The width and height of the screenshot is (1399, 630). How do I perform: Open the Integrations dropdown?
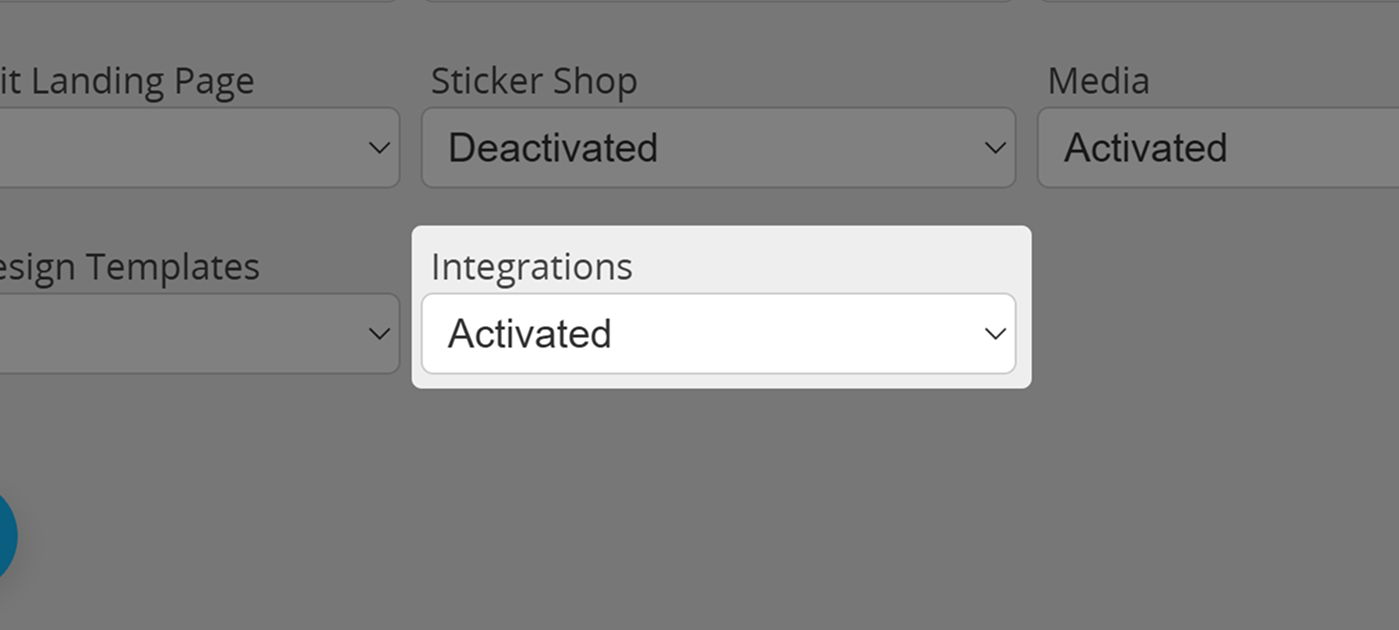tap(719, 334)
